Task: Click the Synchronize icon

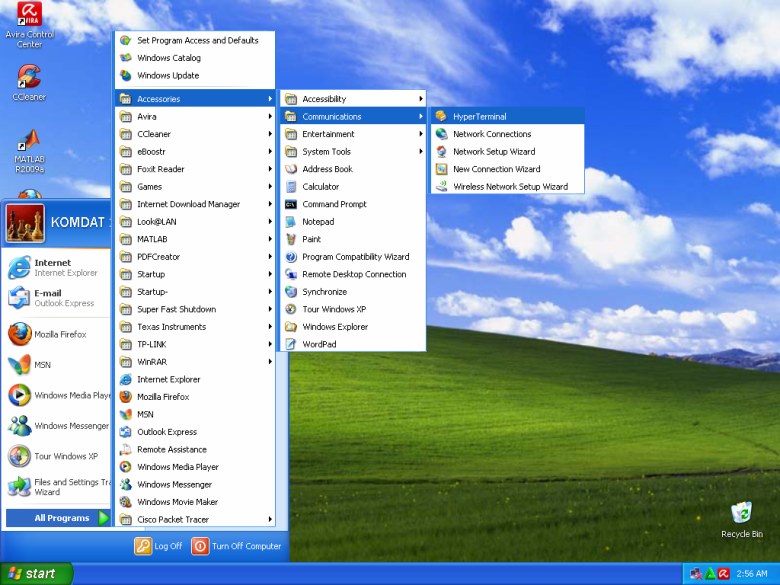Action: point(291,292)
